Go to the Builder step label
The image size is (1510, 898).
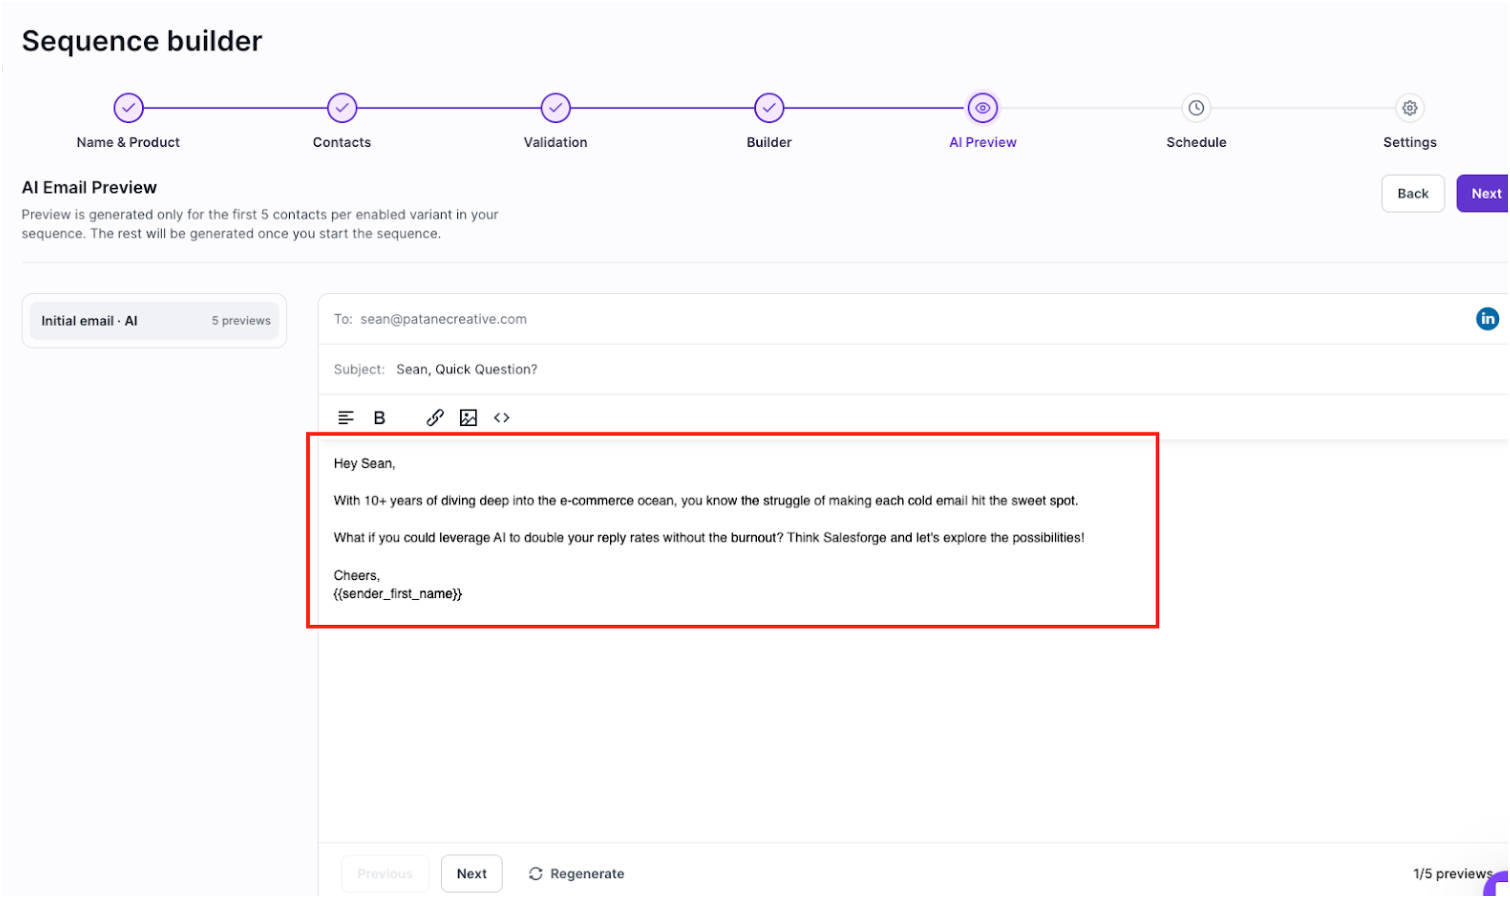[x=769, y=142]
